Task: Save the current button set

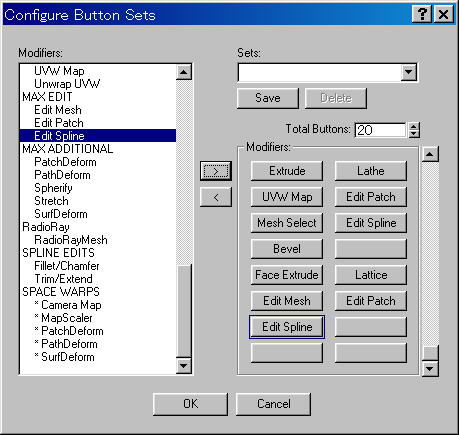Action: pos(268,98)
